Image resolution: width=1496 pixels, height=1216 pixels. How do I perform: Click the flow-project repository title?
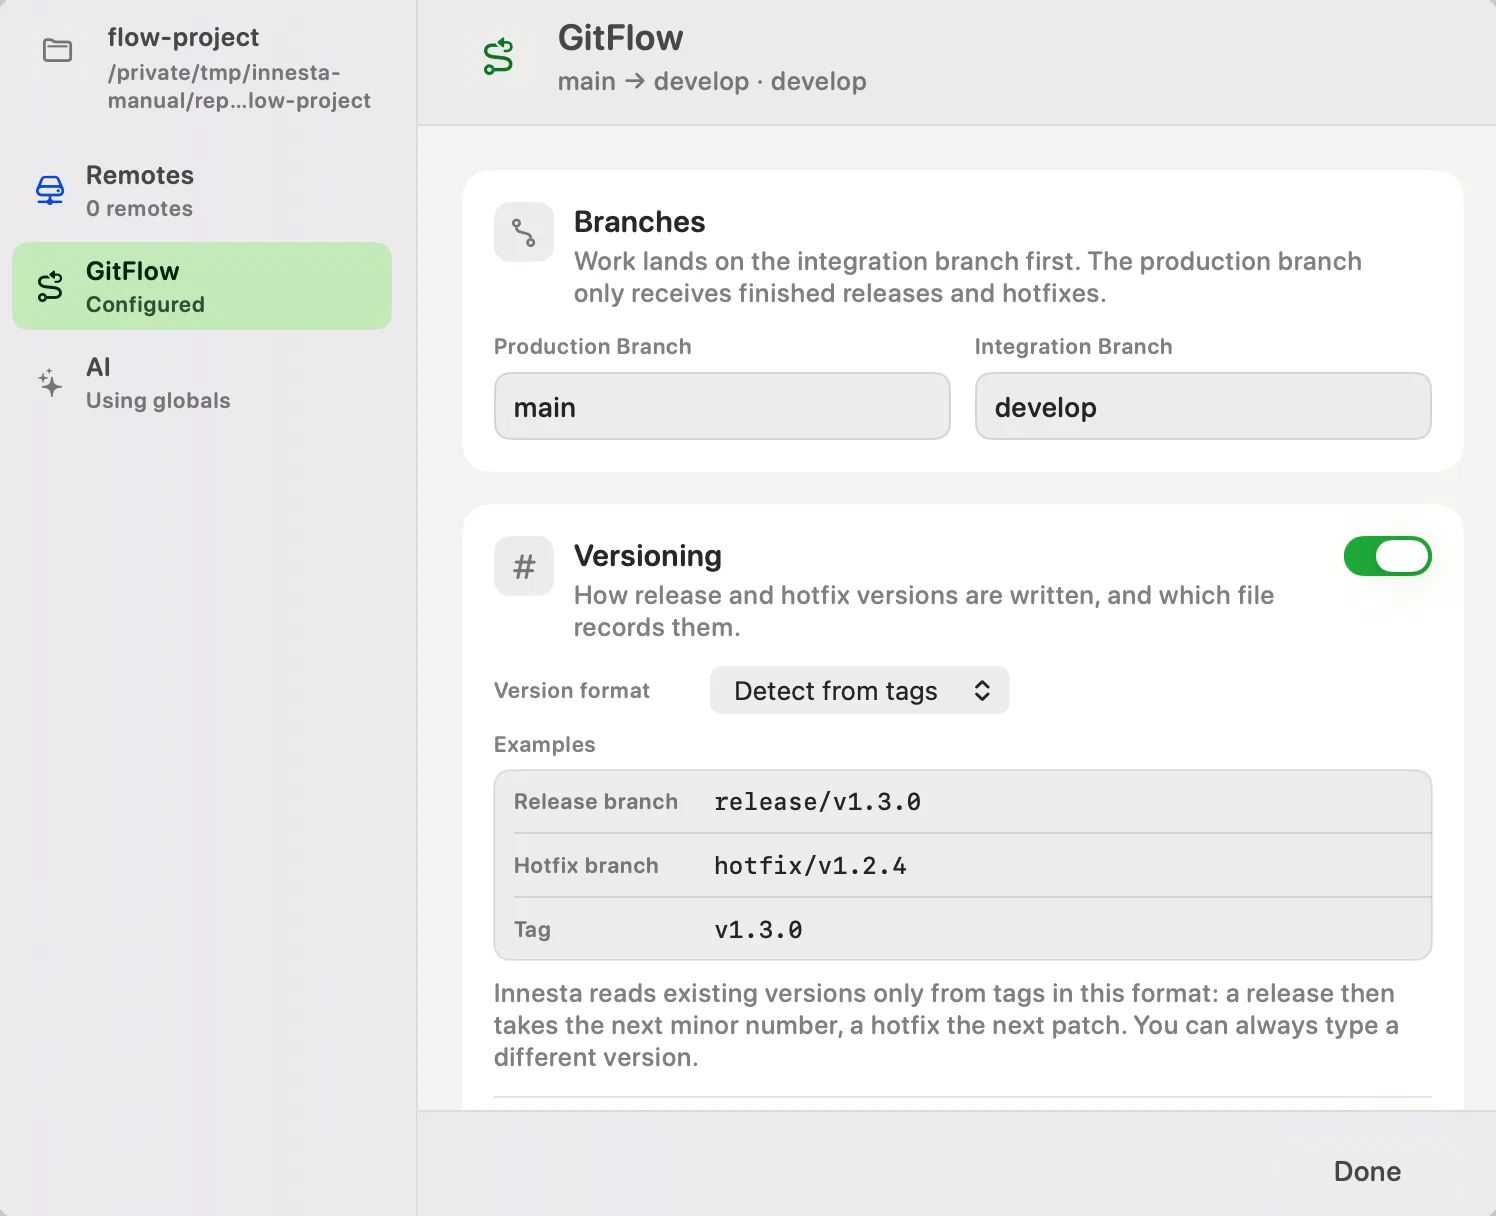click(183, 38)
